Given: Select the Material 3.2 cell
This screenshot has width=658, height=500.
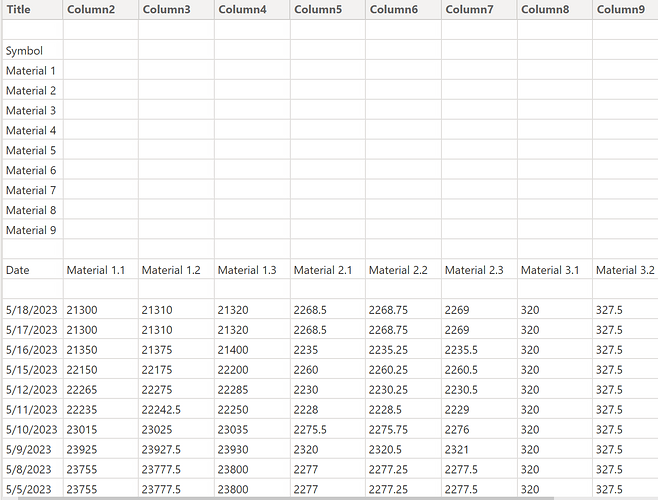Looking at the screenshot, I should tap(625, 270).
